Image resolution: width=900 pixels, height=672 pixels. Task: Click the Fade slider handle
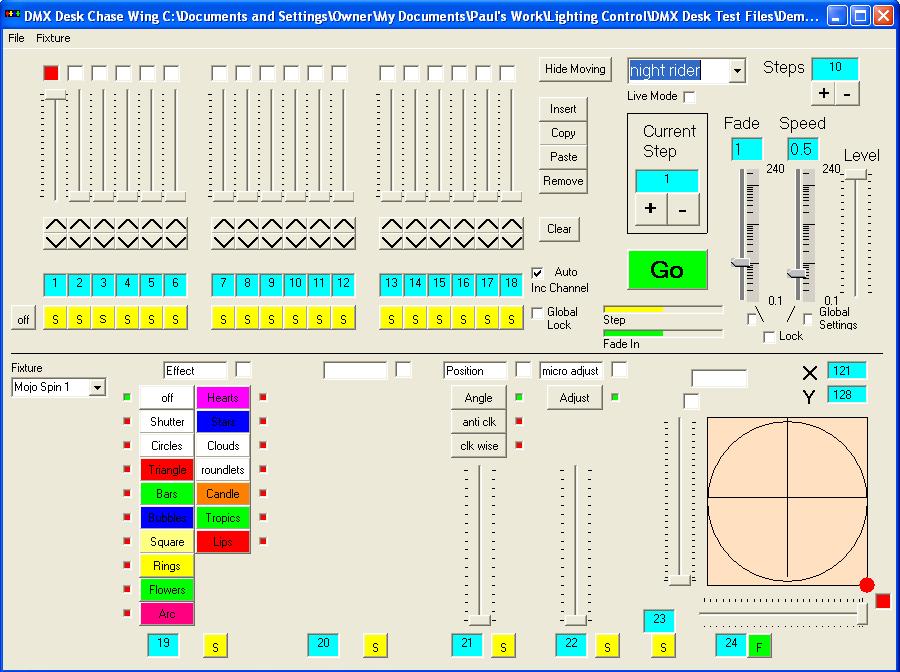pyautogui.click(x=741, y=262)
